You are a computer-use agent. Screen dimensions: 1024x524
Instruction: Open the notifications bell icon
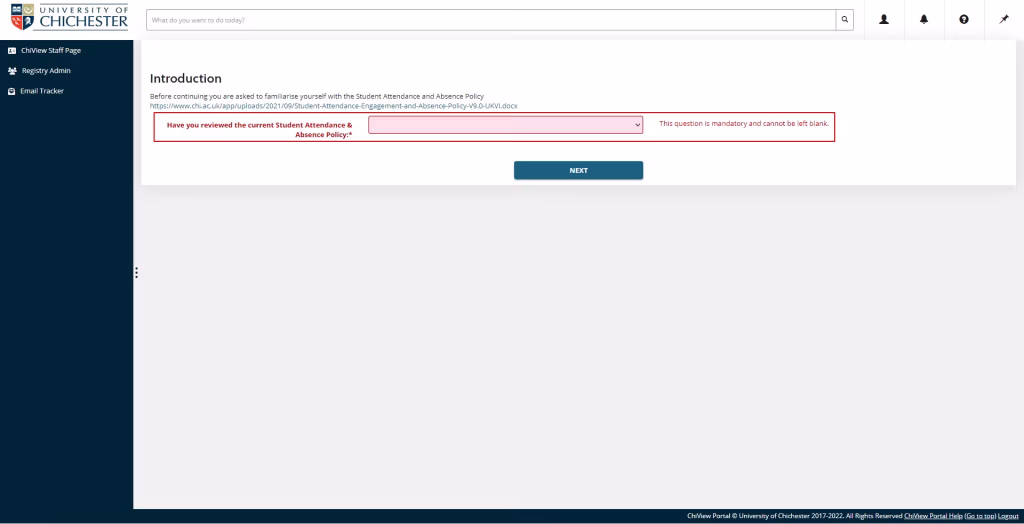tap(924, 20)
